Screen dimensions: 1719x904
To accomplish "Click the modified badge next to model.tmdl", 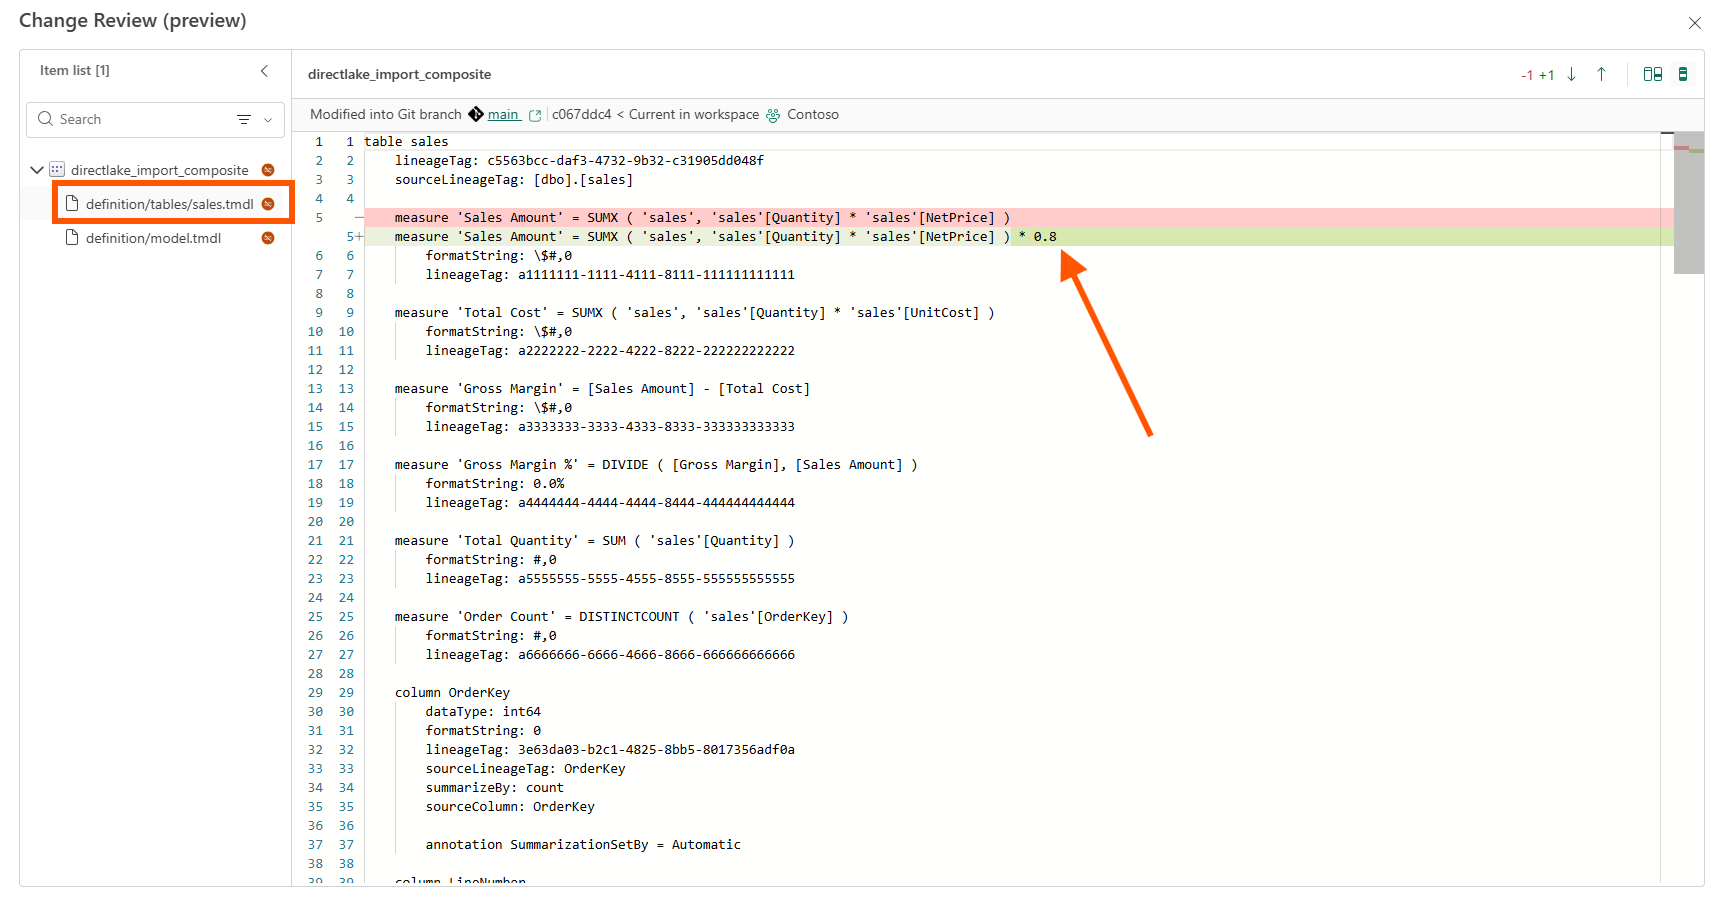I will pyautogui.click(x=268, y=238).
